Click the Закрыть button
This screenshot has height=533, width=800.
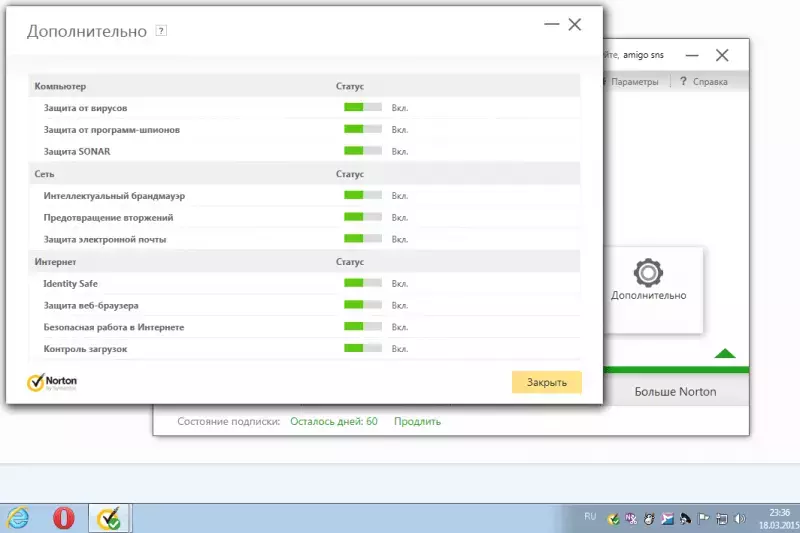click(x=546, y=382)
